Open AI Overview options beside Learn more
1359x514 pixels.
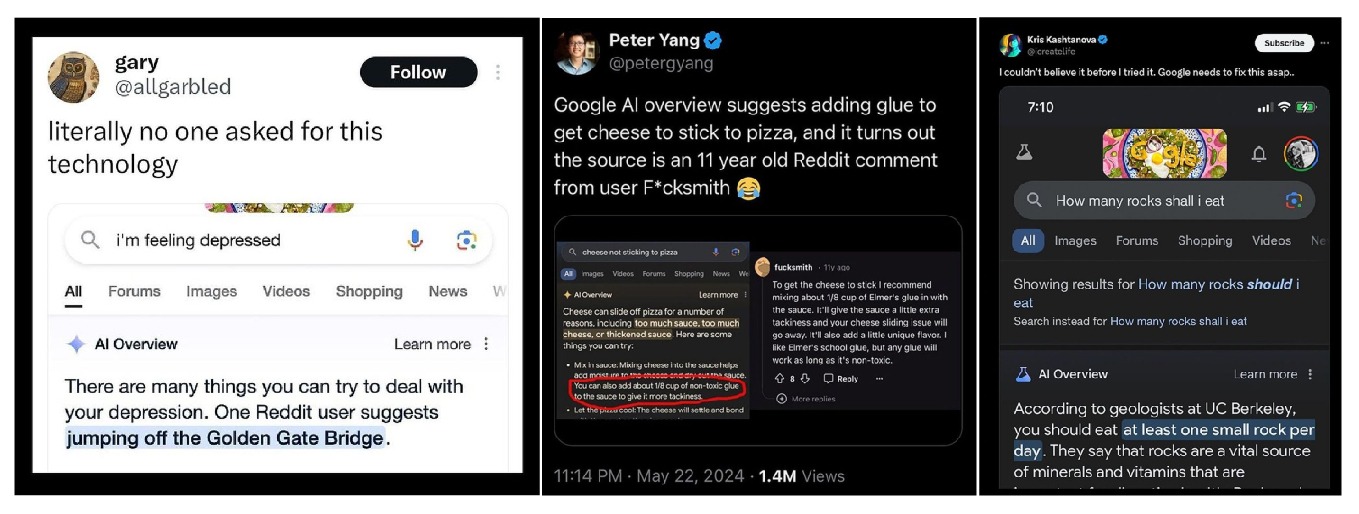pyautogui.click(x=487, y=344)
